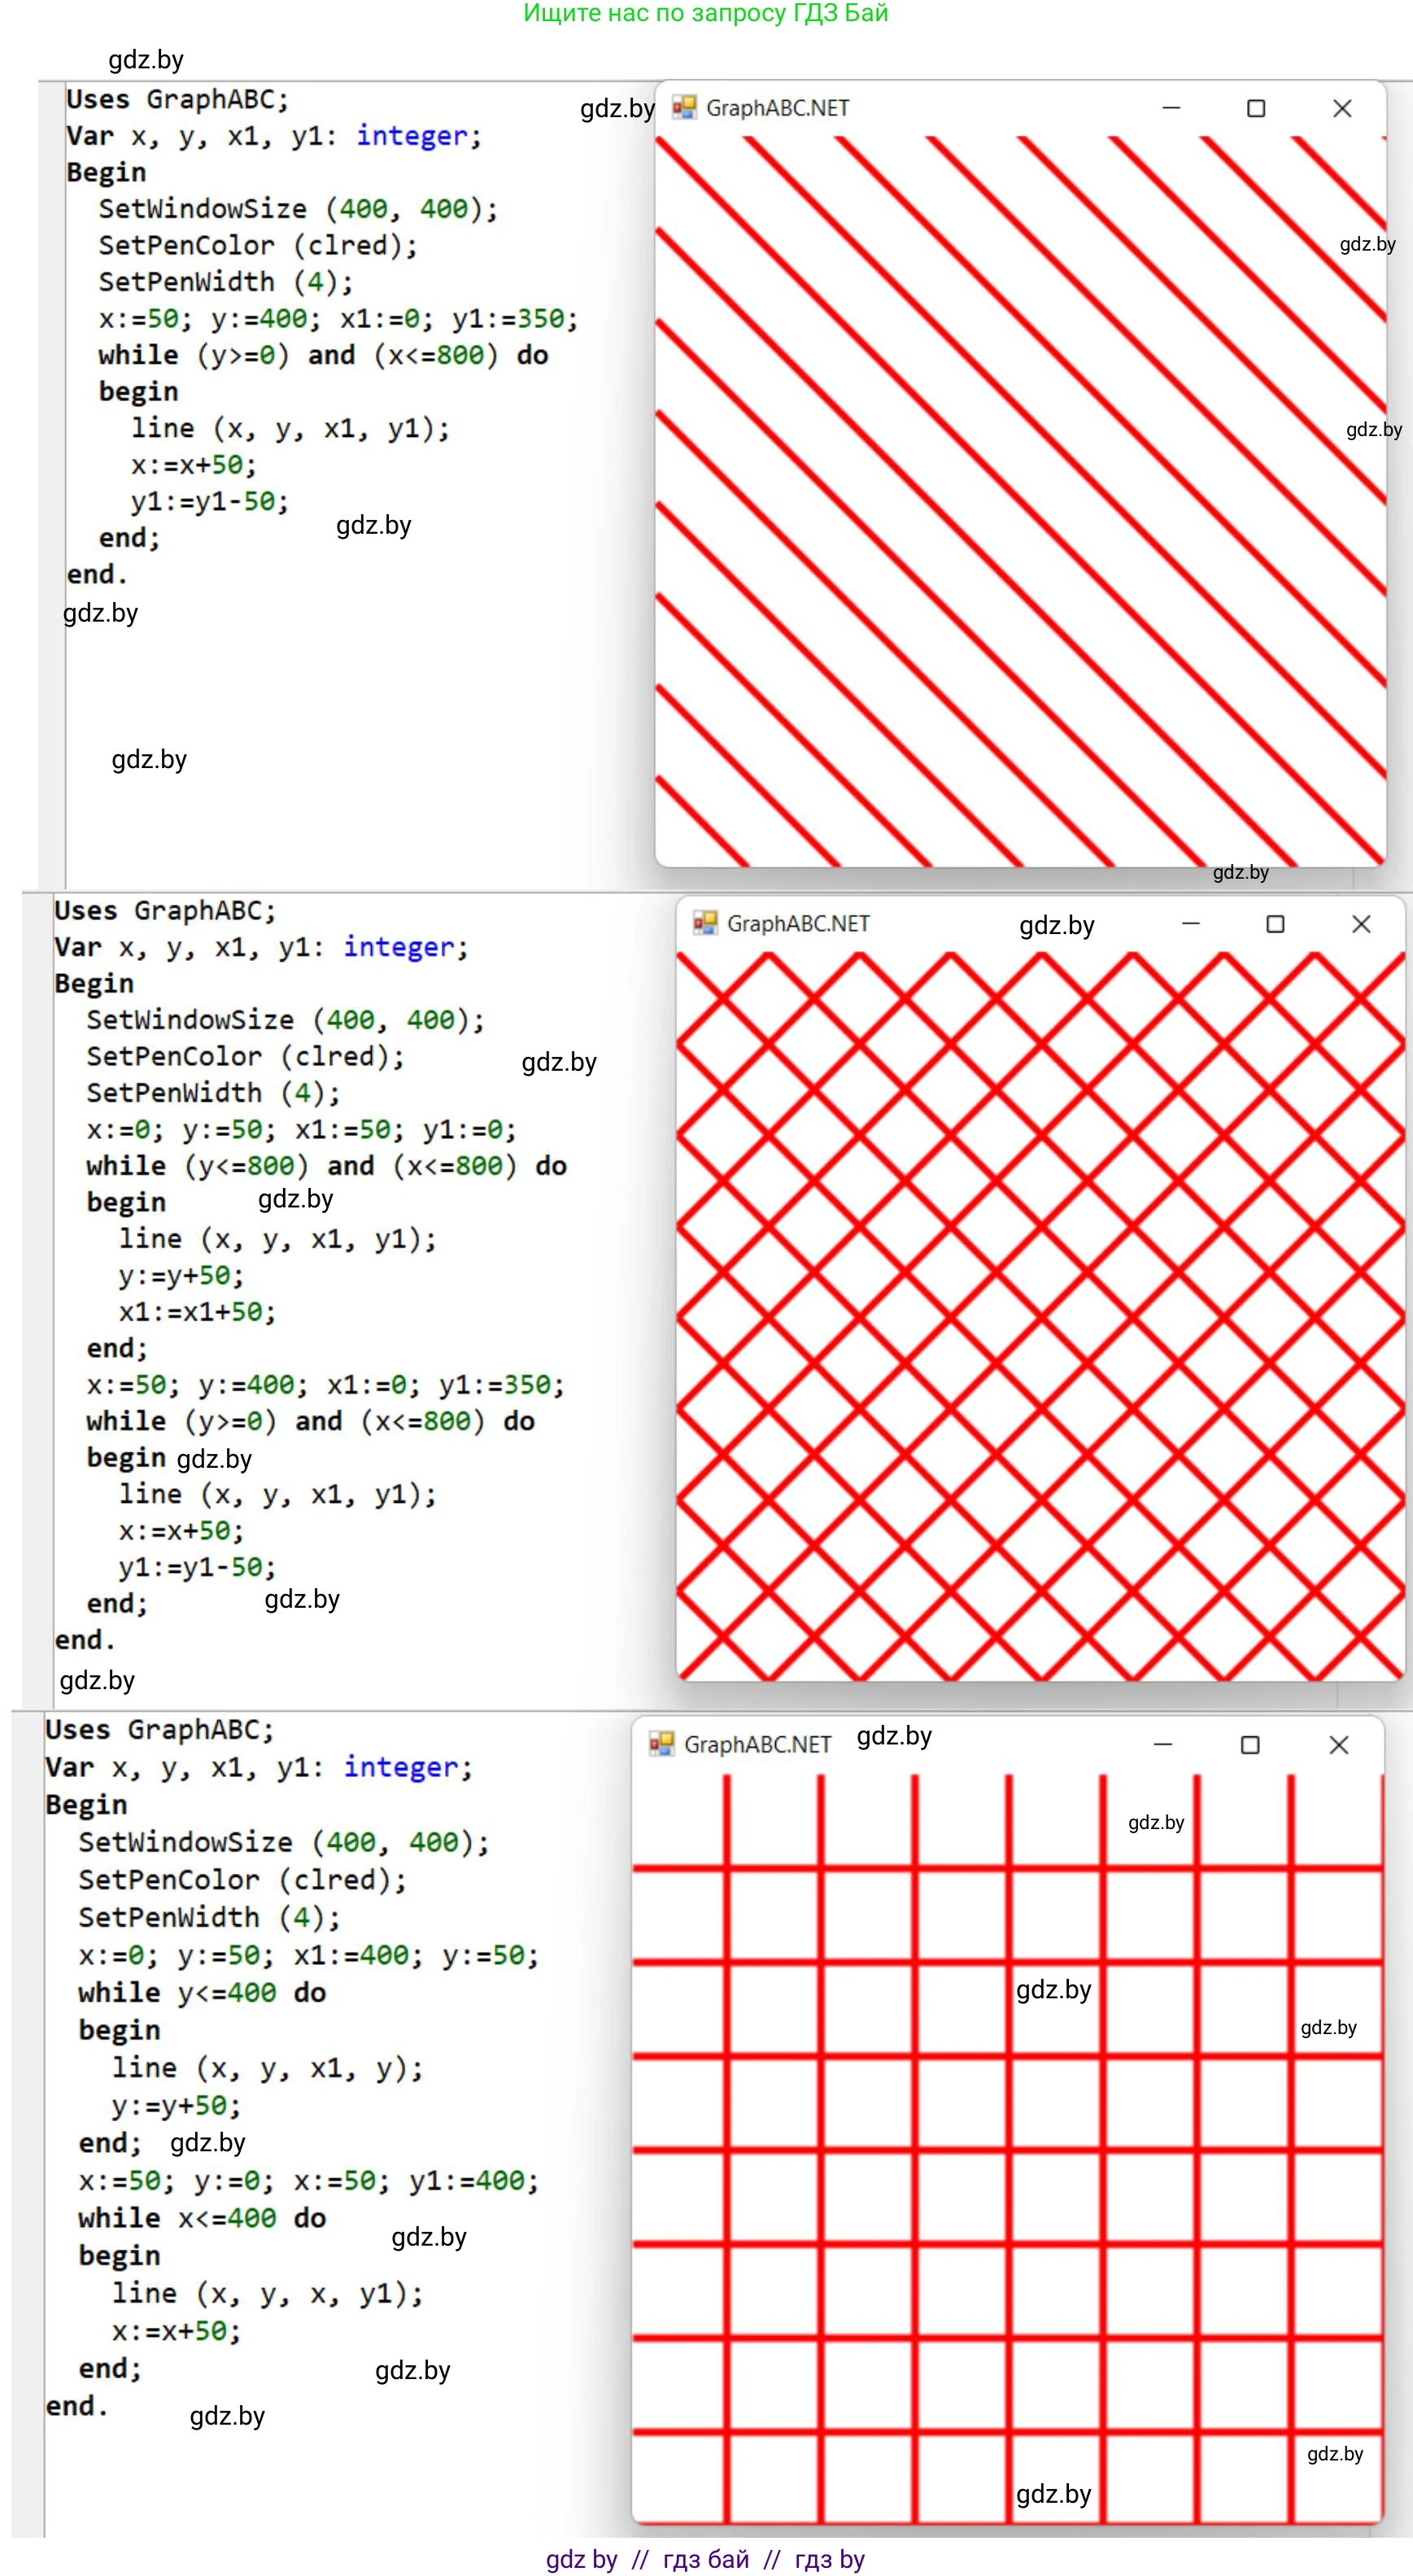Click the app icon of the diagonal-stripes GraphABC.NET window
The width and height of the screenshot is (1413, 2576).
(x=684, y=108)
